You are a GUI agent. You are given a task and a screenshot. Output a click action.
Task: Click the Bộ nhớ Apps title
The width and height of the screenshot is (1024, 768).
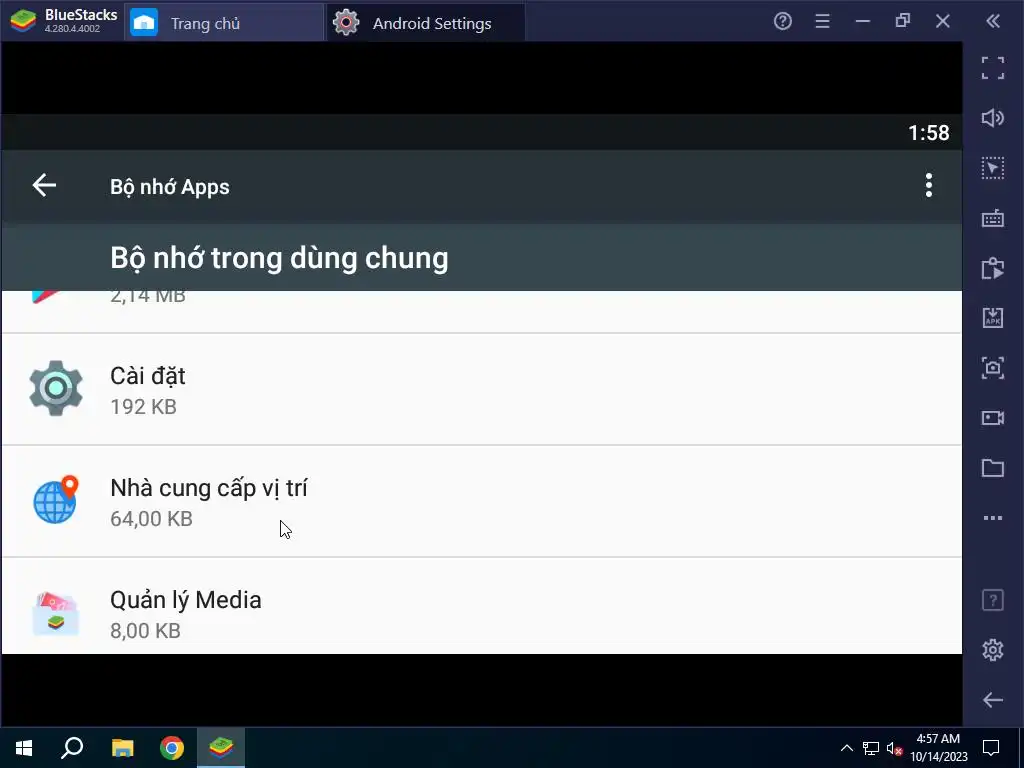(x=170, y=187)
